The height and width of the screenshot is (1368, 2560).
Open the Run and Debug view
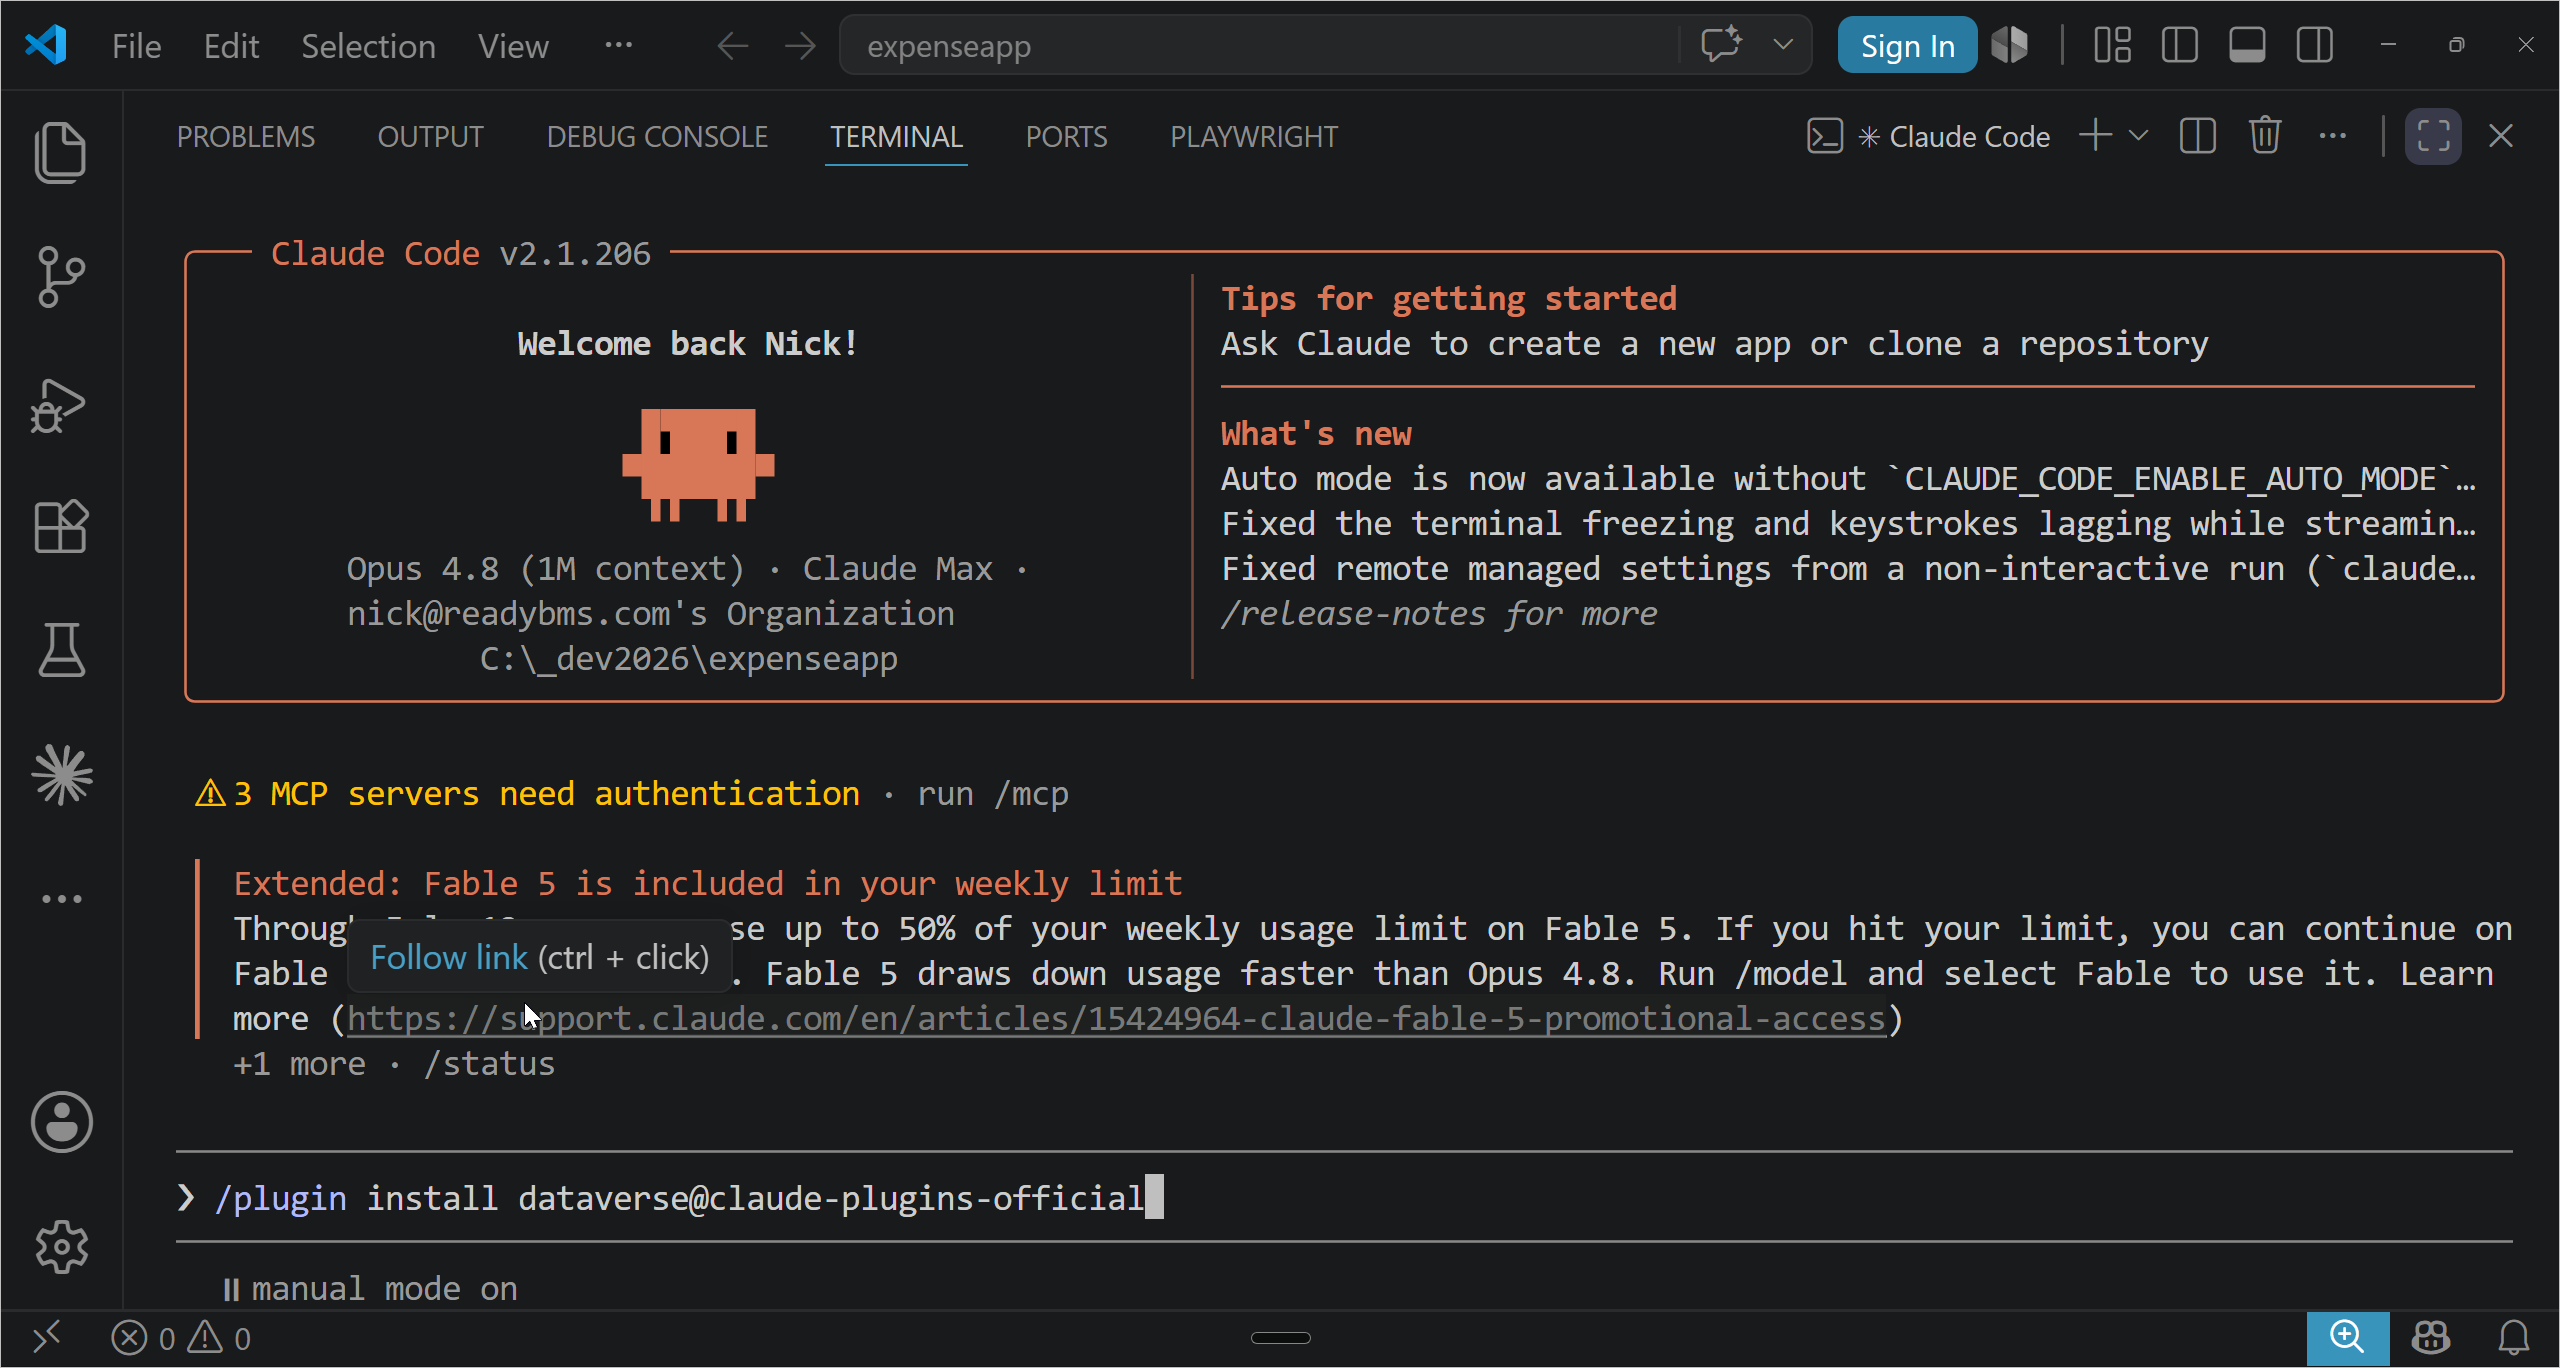(x=59, y=404)
